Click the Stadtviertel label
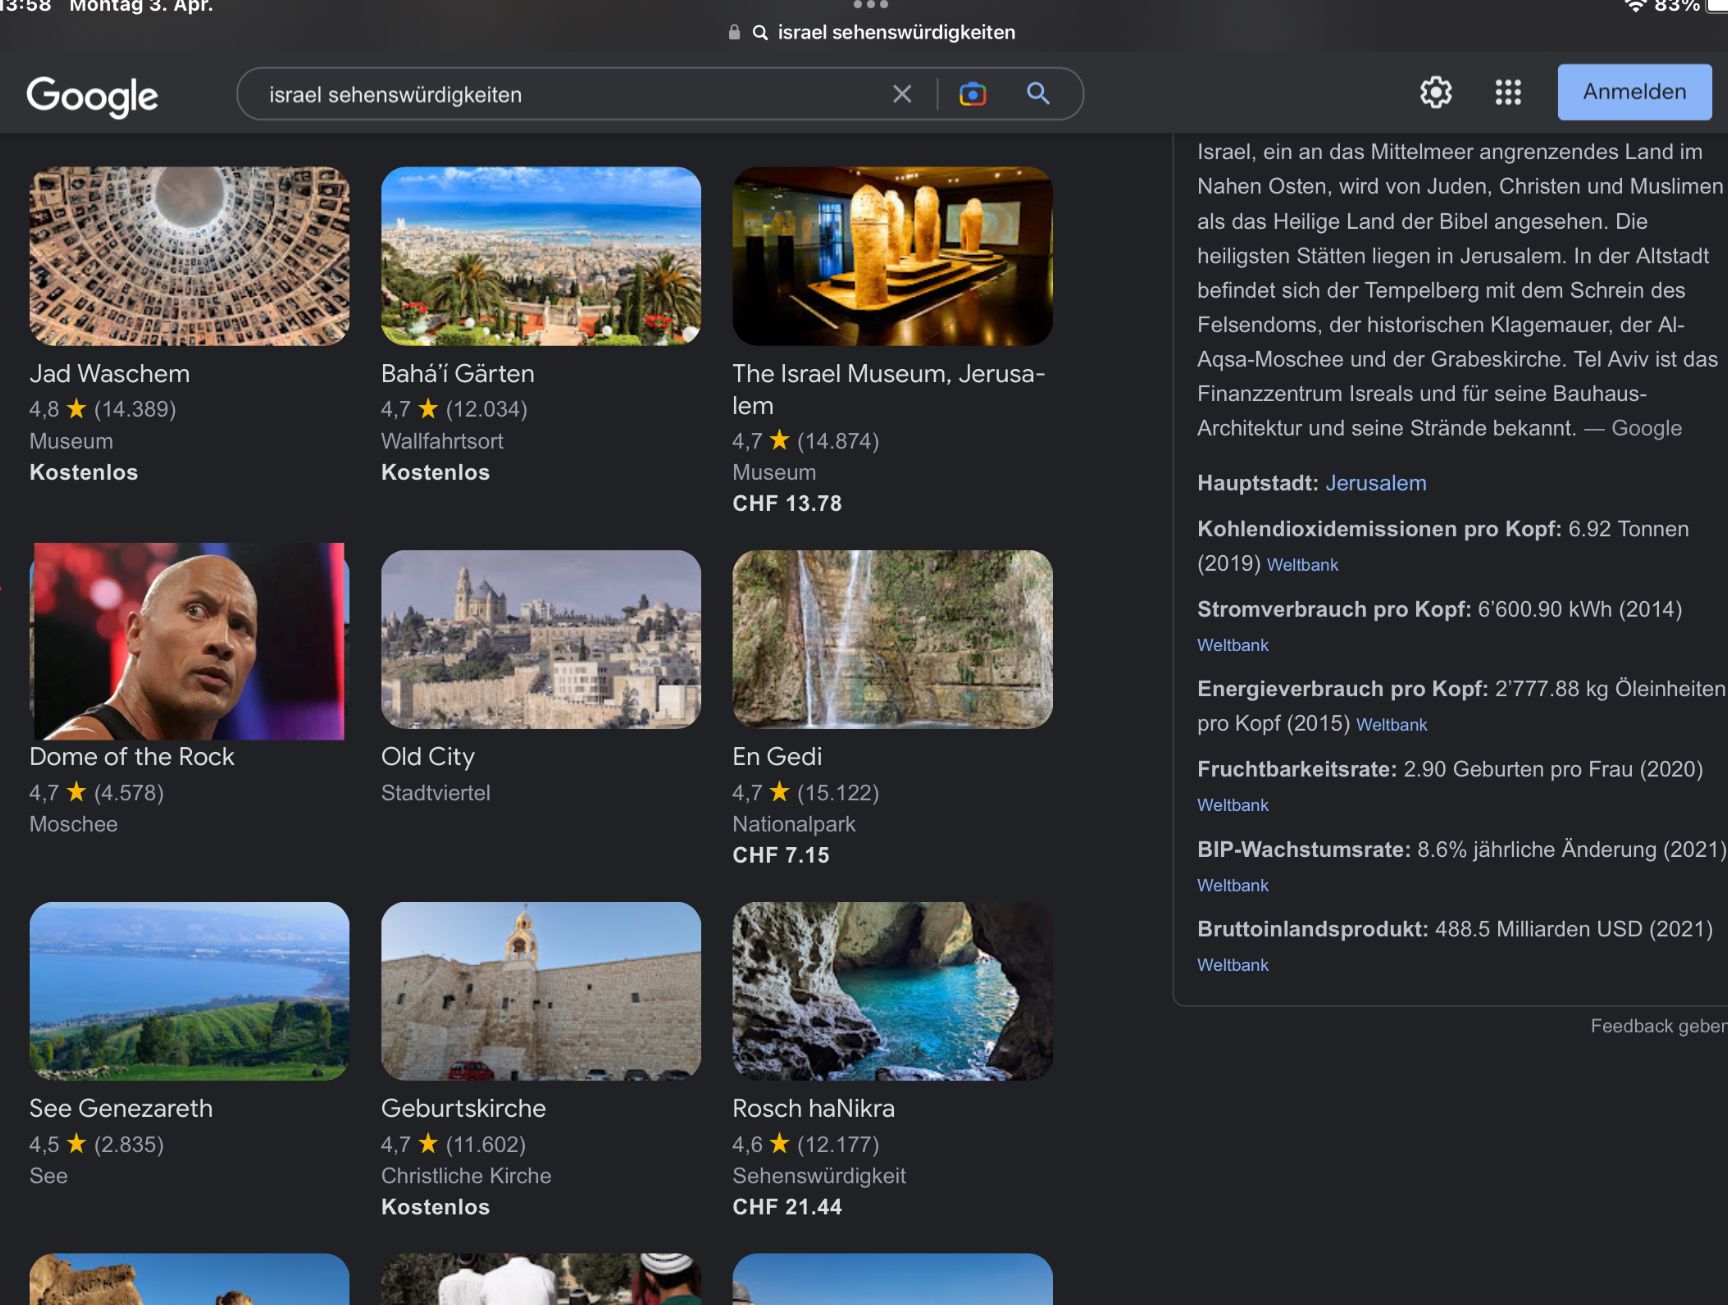1728x1305 pixels. click(435, 793)
